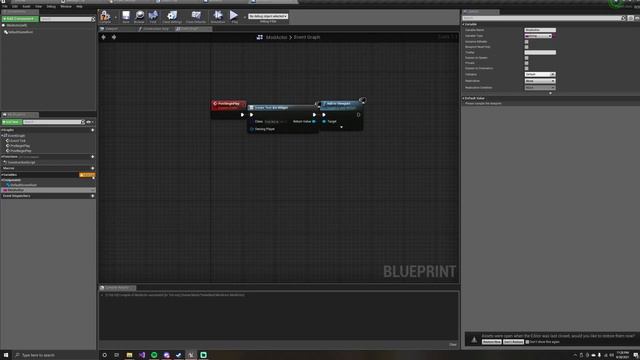The width and height of the screenshot is (640, 360).
Task: Click the green Add New button
Action: pos(11,122)
